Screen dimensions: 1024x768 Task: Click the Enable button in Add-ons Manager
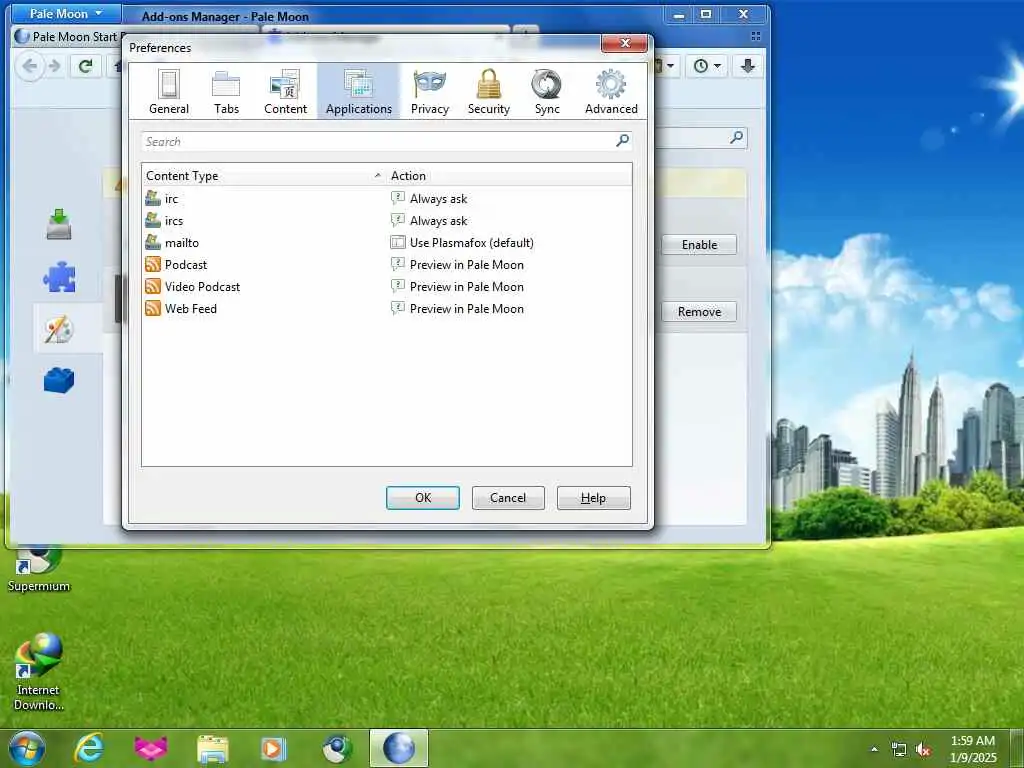tap(699, 245)
